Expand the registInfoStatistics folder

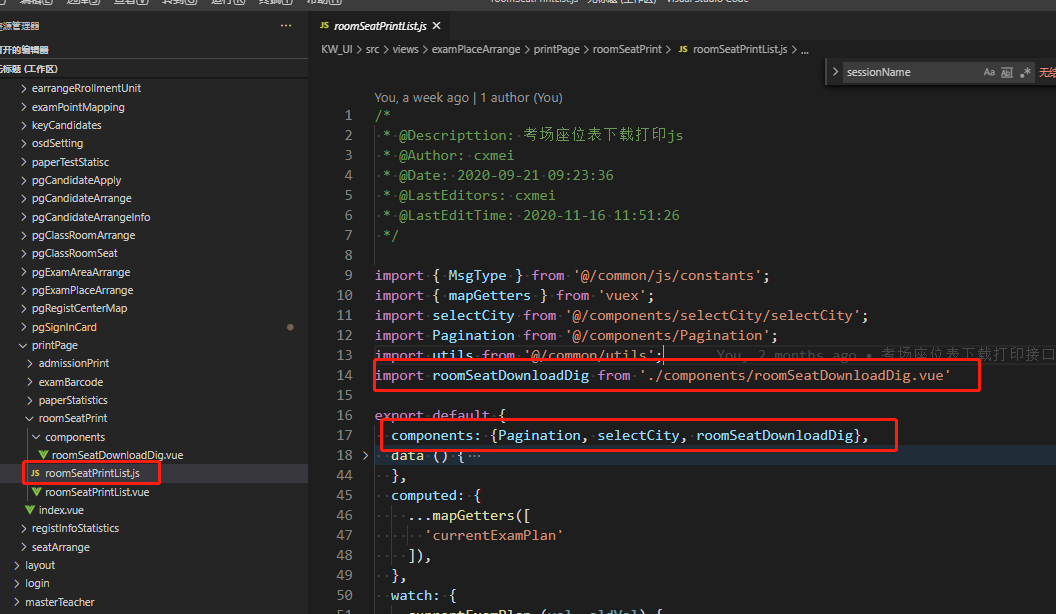[75, 528]
